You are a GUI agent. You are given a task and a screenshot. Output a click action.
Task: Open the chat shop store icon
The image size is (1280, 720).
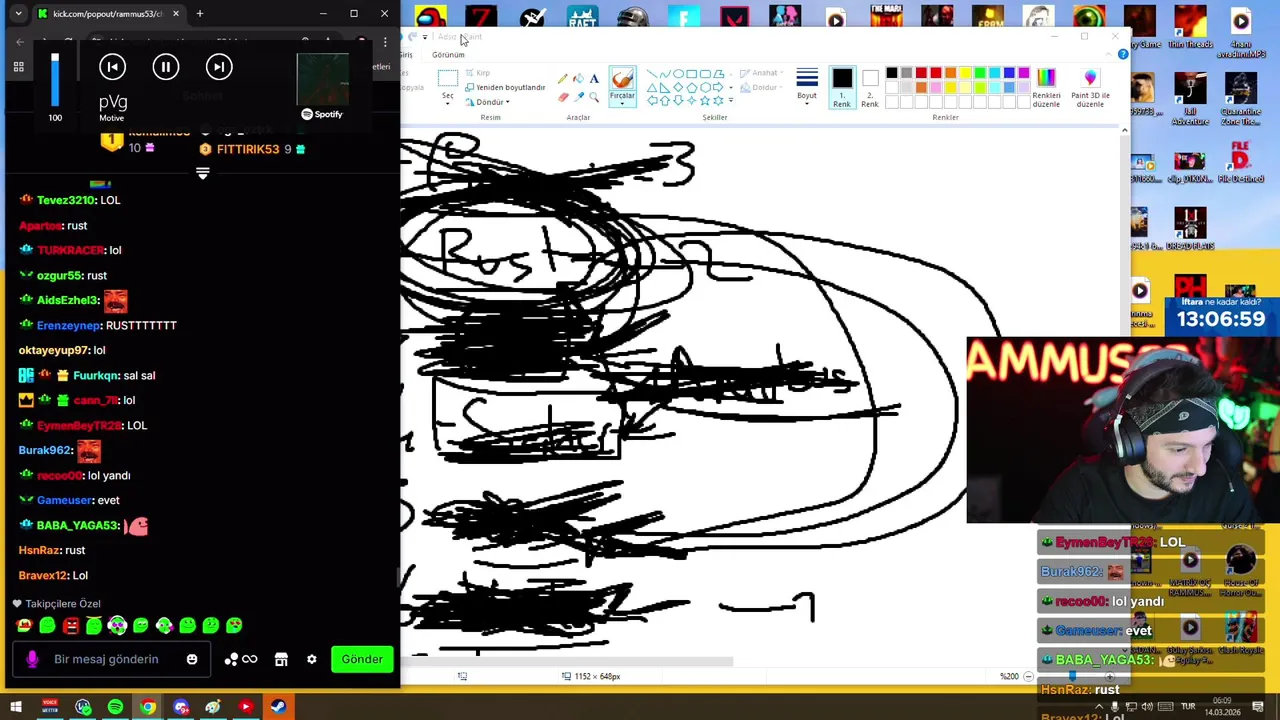(281, 659)
